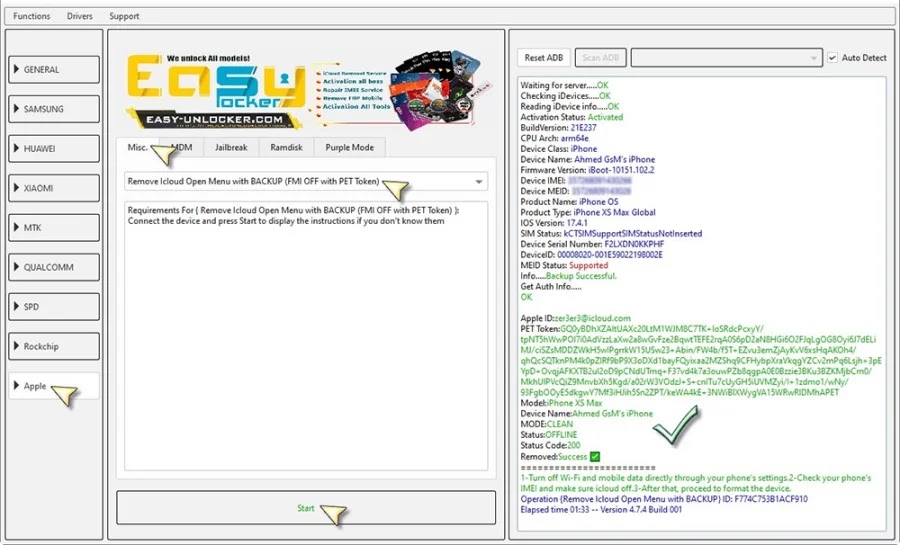Click the Easy Locker banner image
Image resolution: width=900 pixels, height=545 pixels.
(308, 91)
